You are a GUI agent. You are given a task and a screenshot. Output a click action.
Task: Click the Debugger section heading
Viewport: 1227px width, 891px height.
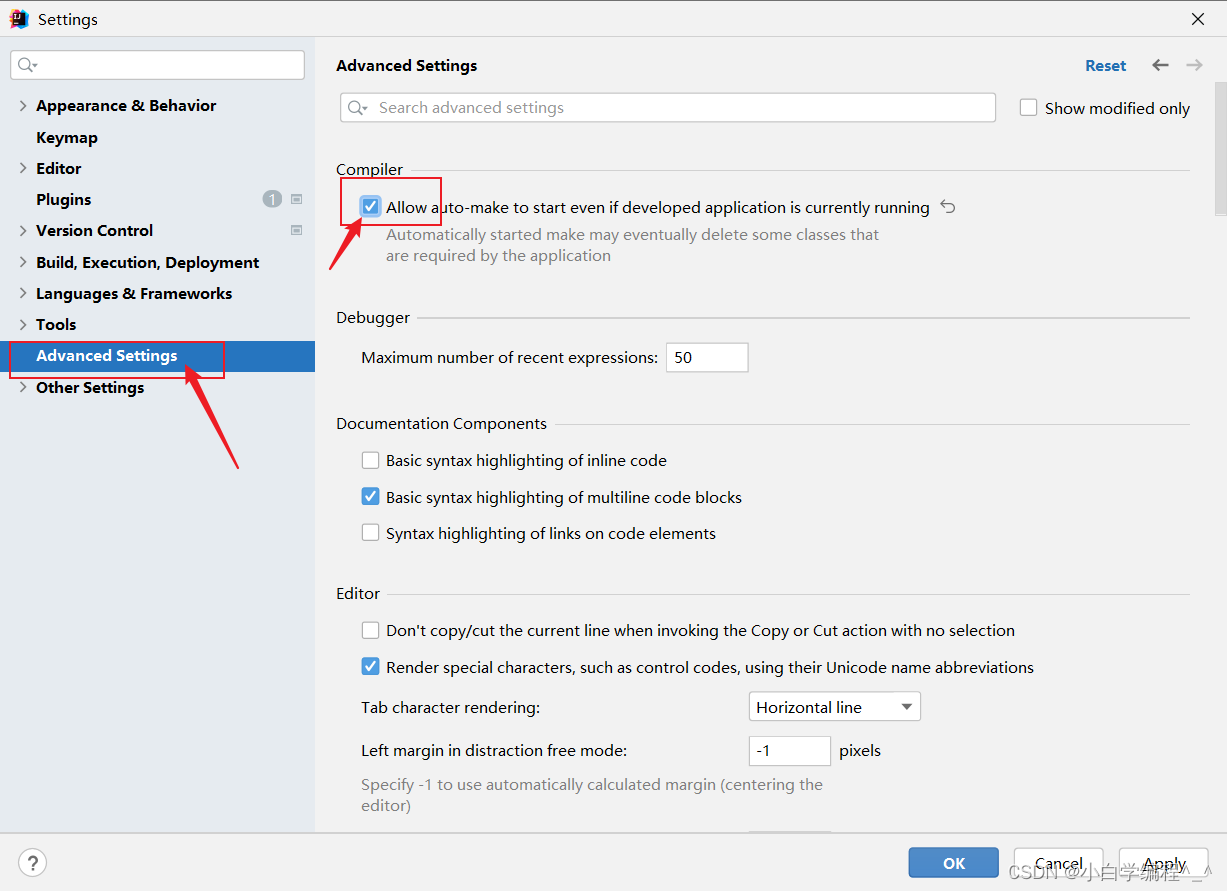[373, 317]
